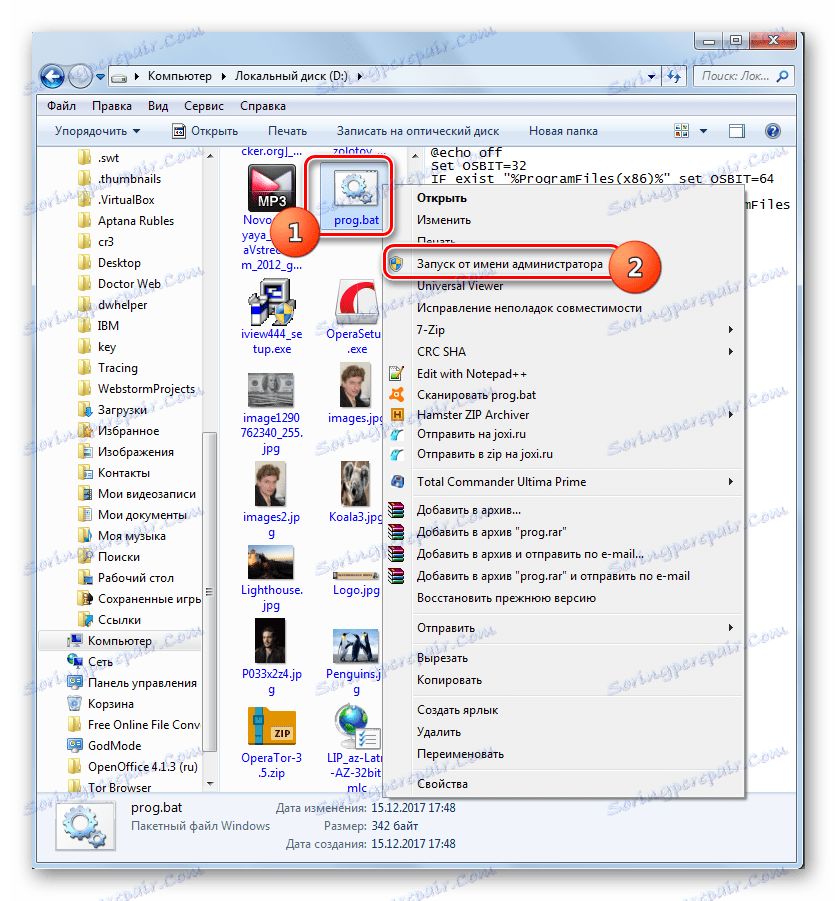Expand the Total Commander Ultima Prime submenu
The width and height of the screenshot is (837, 901).
[731, 482]
